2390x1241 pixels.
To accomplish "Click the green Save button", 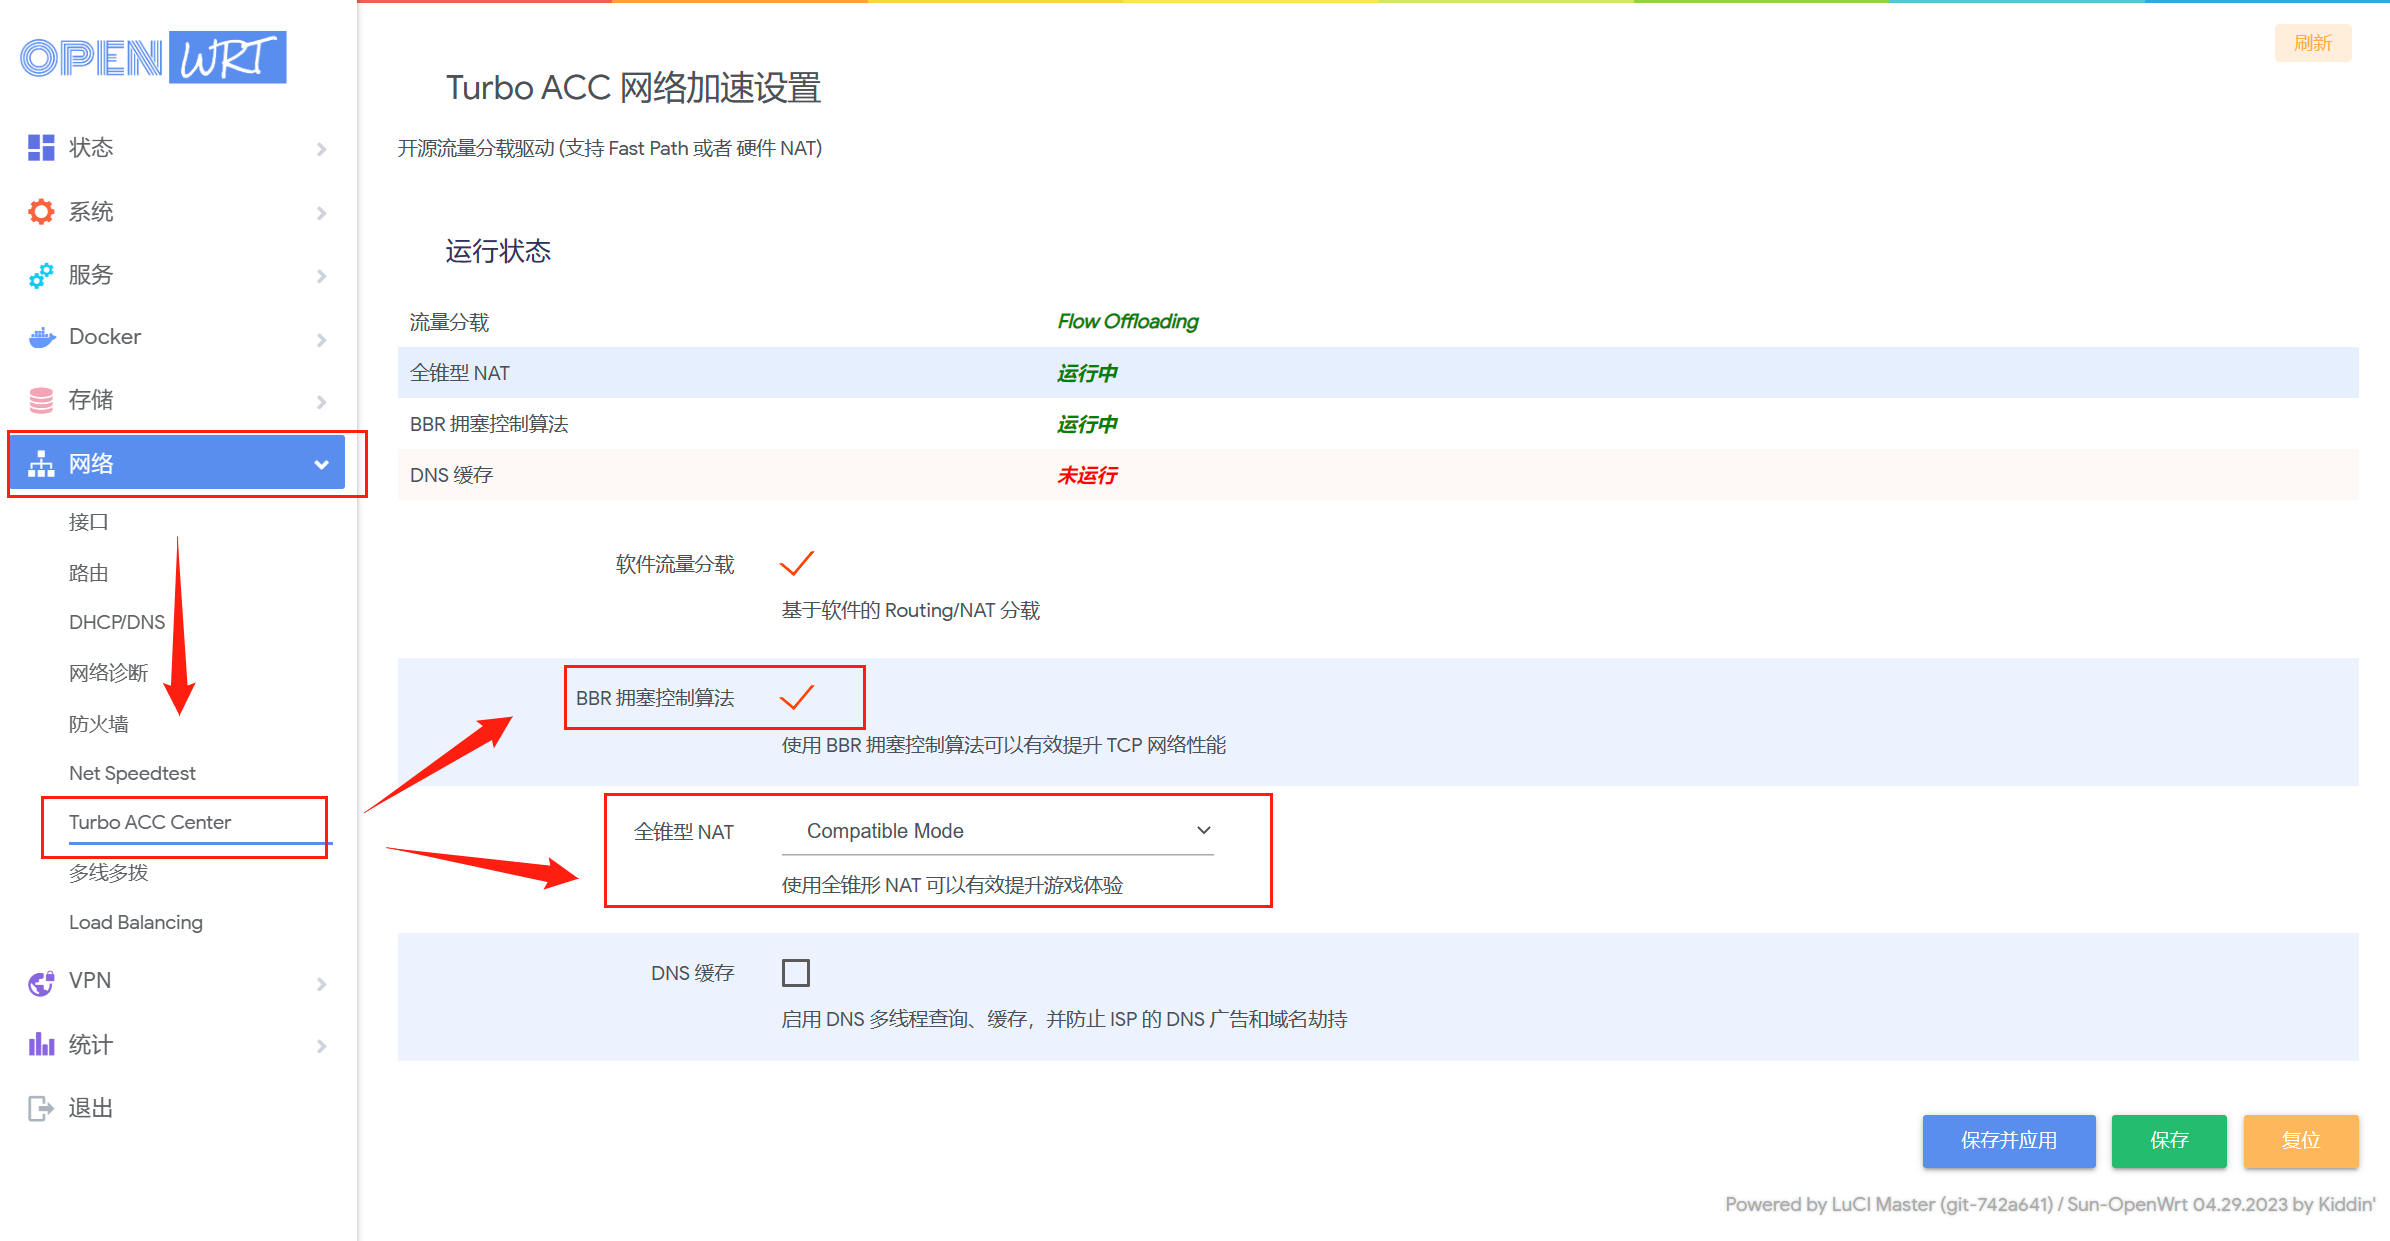I will (x=2168, y=1140).
